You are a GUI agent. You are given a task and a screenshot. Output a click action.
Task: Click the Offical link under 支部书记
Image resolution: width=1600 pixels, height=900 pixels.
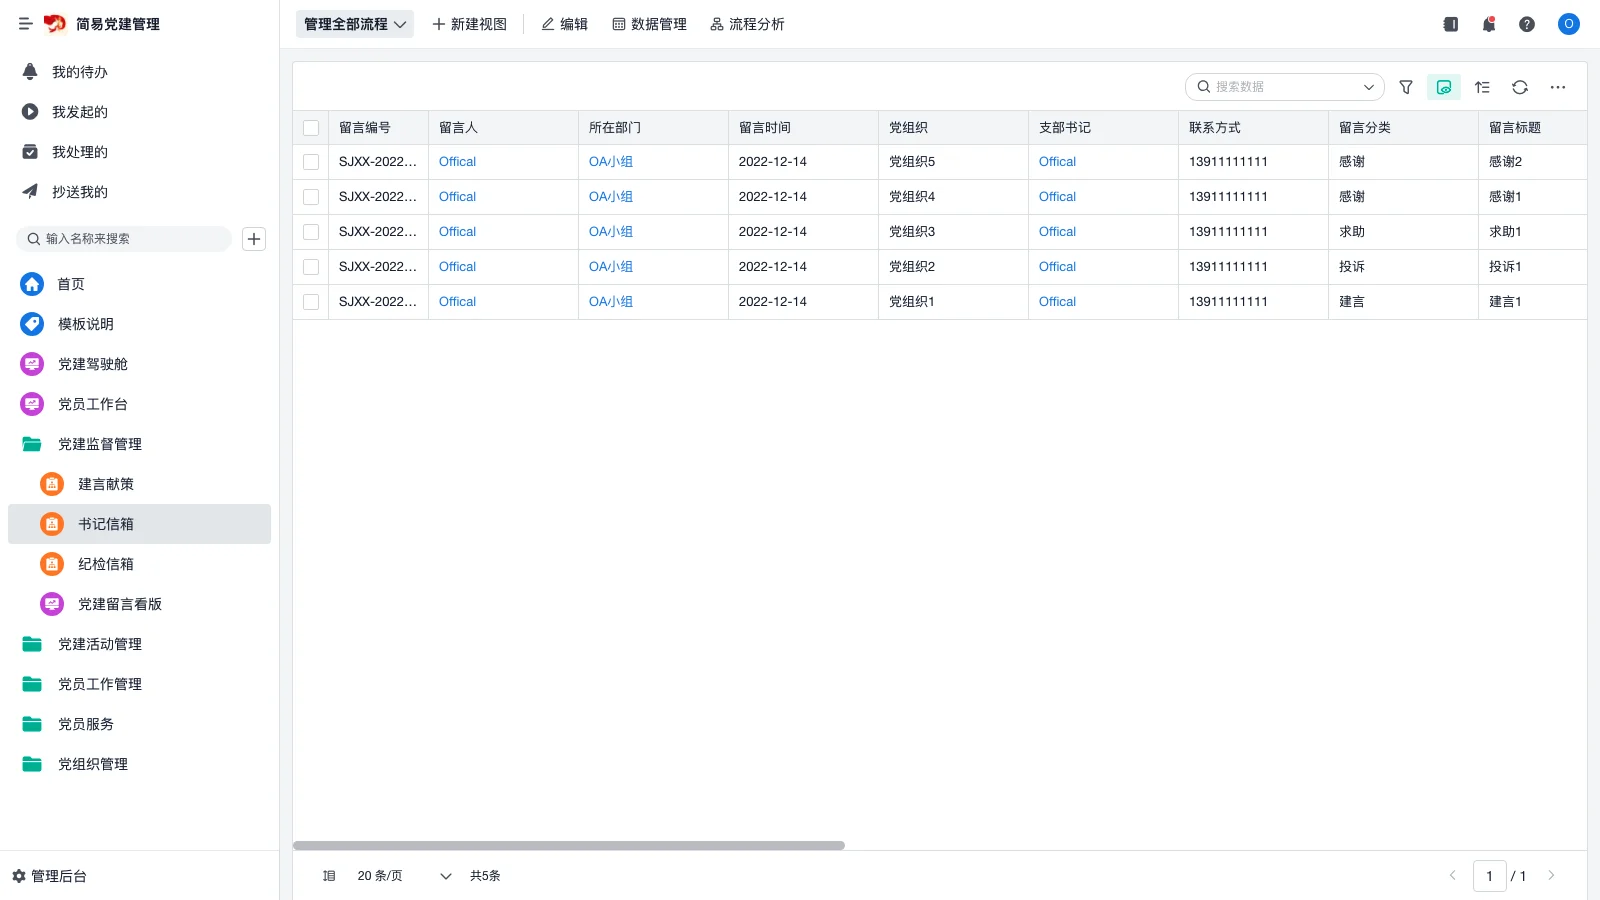click(x=1056, y=161)
